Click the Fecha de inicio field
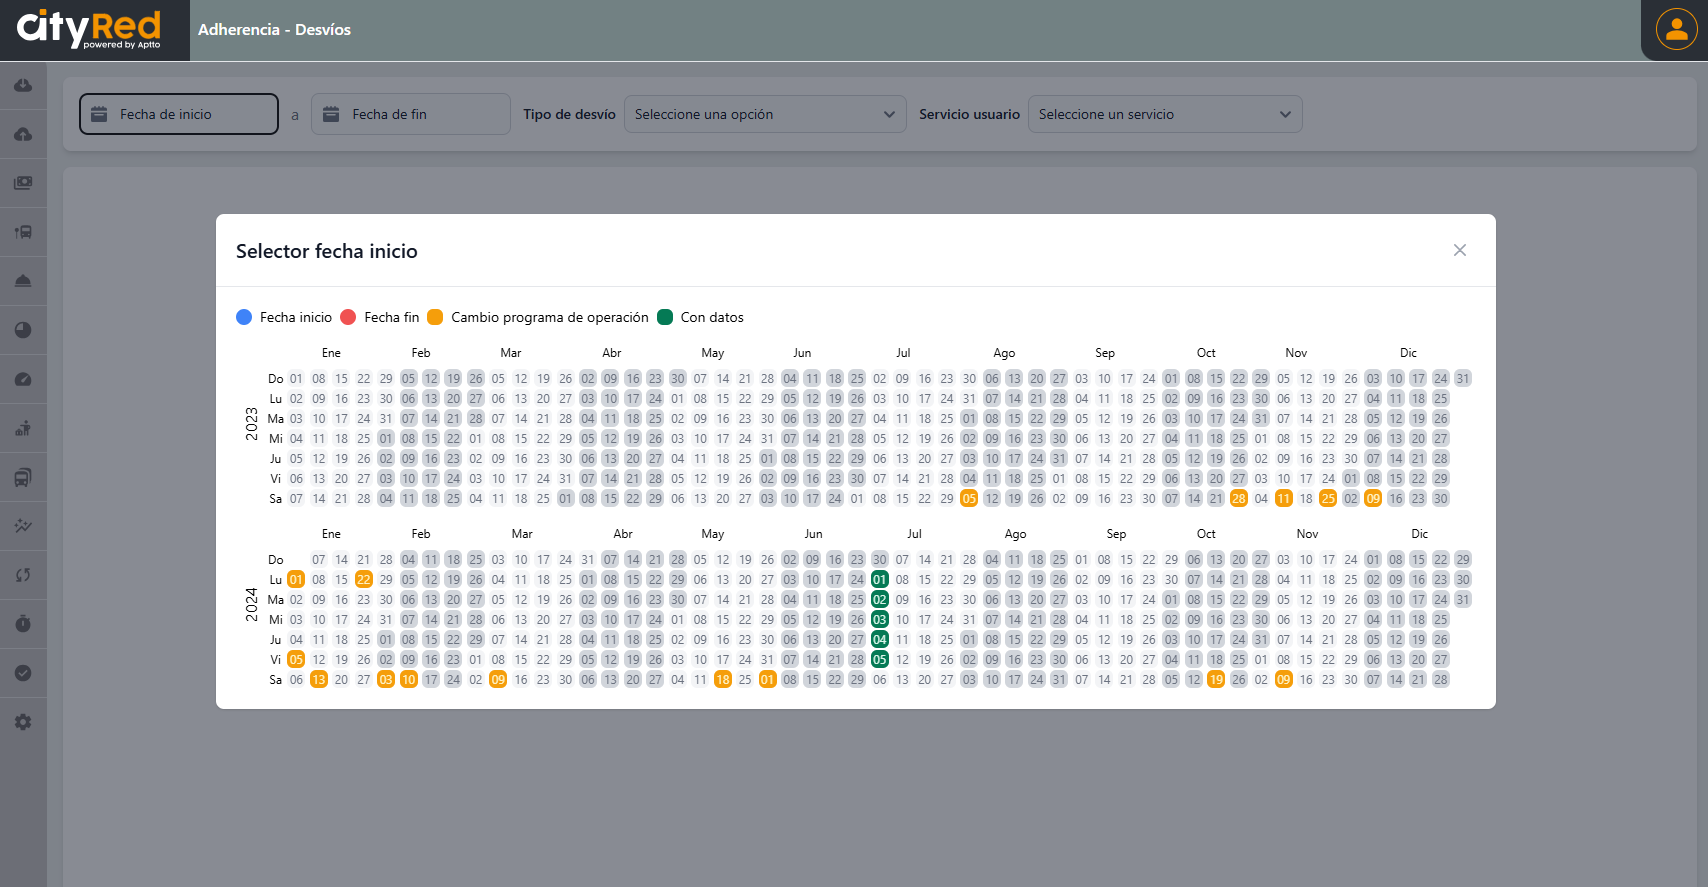1708x887 pixels. click(179, 114)
